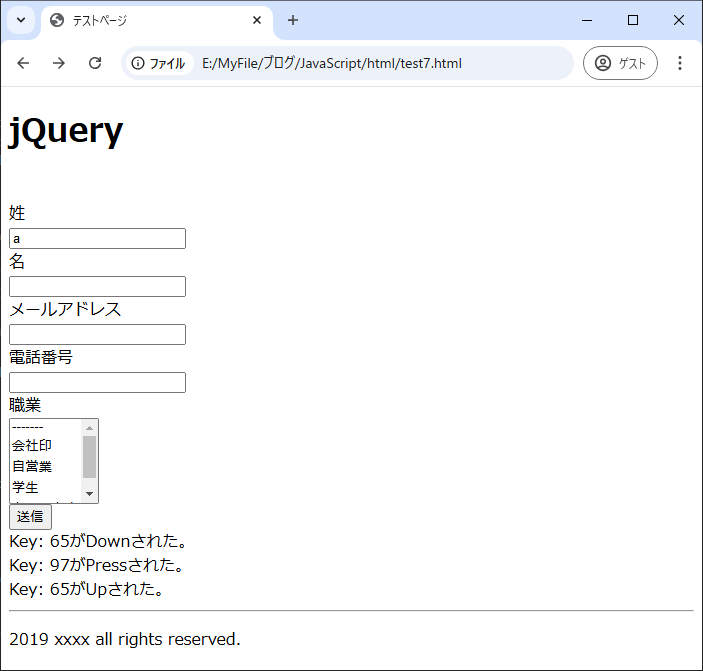This screenshot has height=671, width=703.
Task: Maximize the browser window
Action: (633, 20)
